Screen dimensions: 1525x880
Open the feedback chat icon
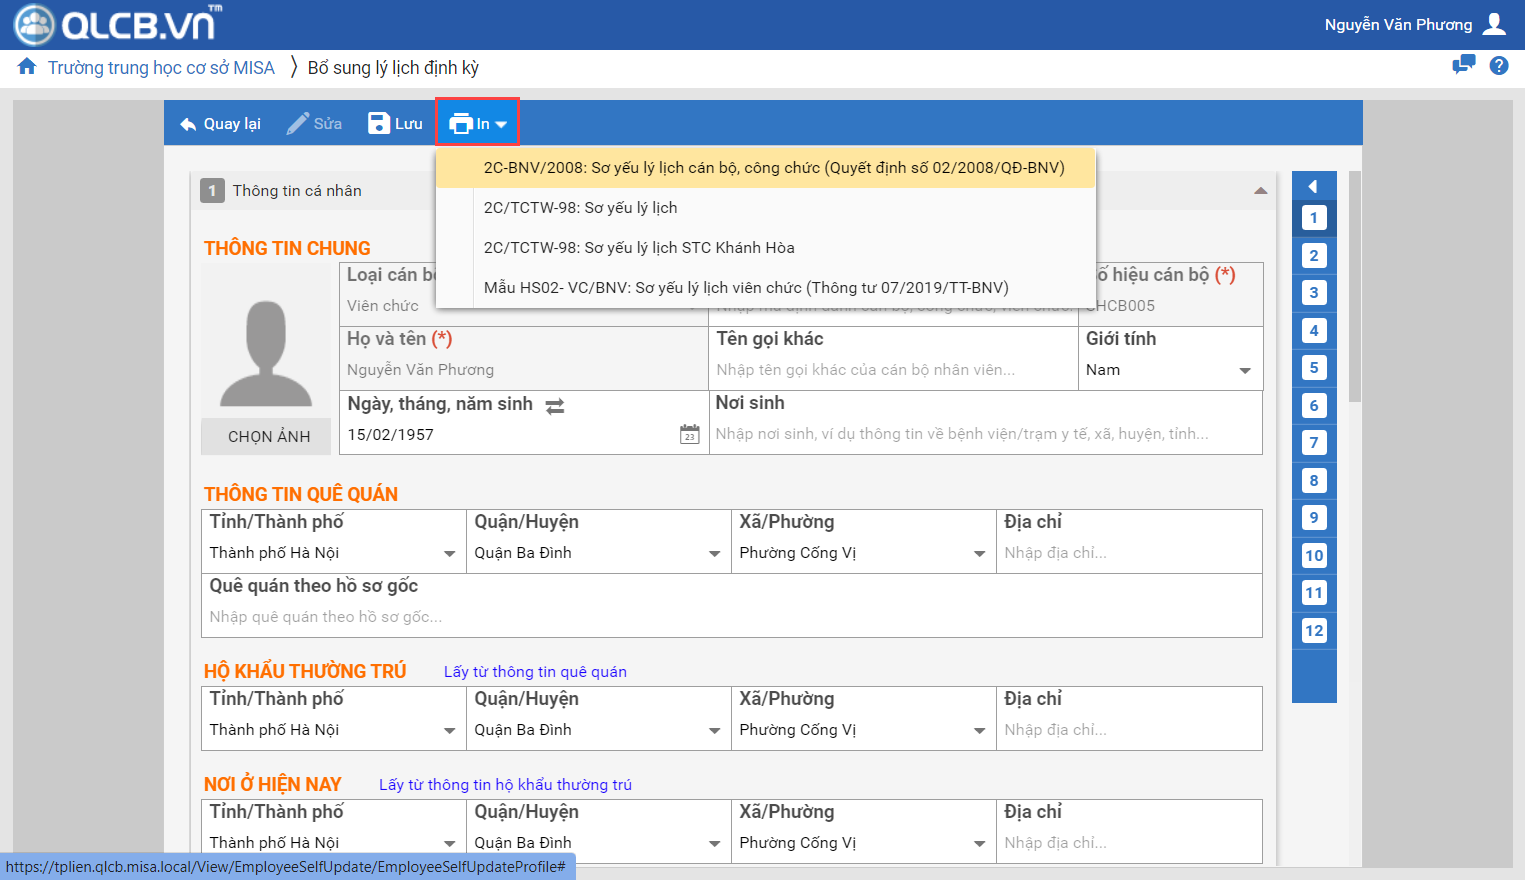coord(1463,66)
